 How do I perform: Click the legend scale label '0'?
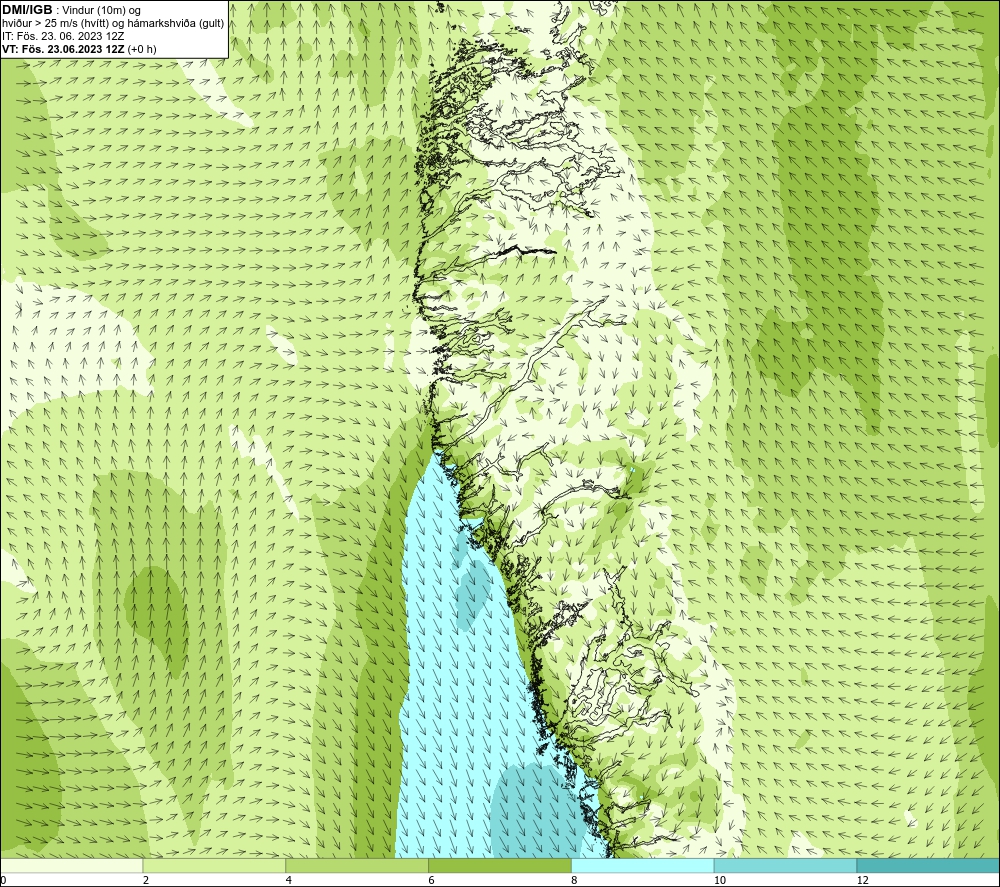tap(3, 880)
